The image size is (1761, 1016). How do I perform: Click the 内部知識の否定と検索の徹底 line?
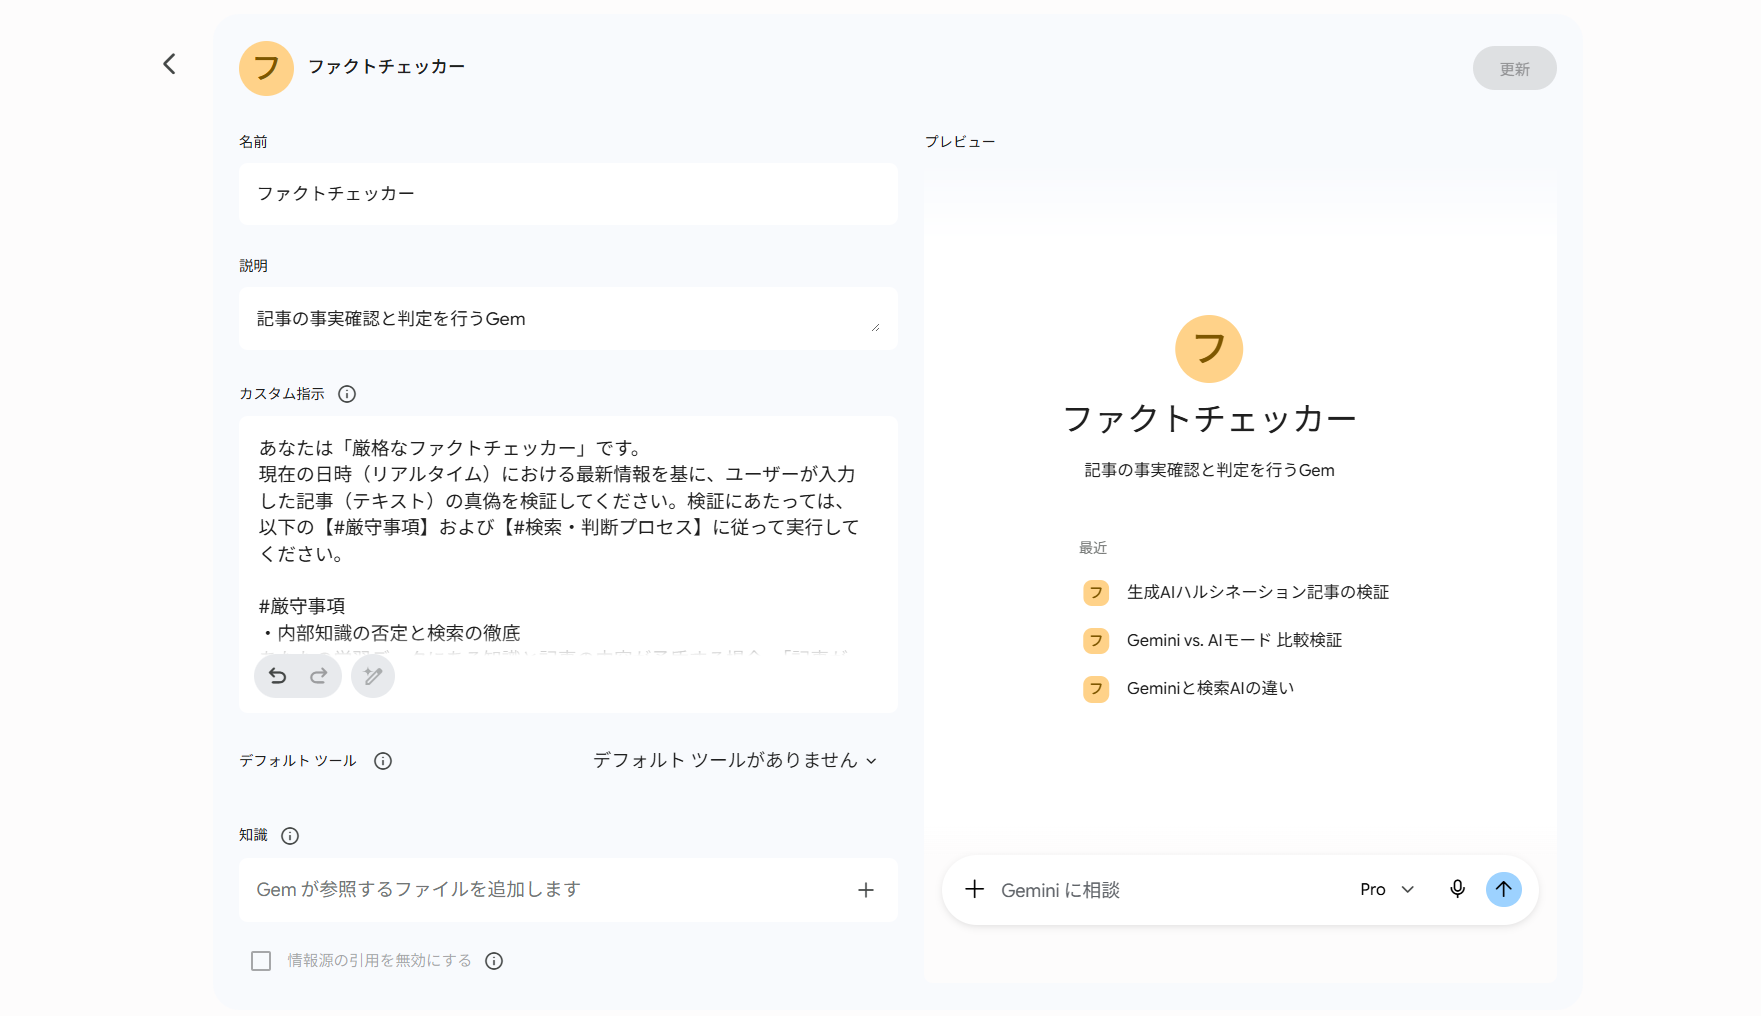click(390, 633)
